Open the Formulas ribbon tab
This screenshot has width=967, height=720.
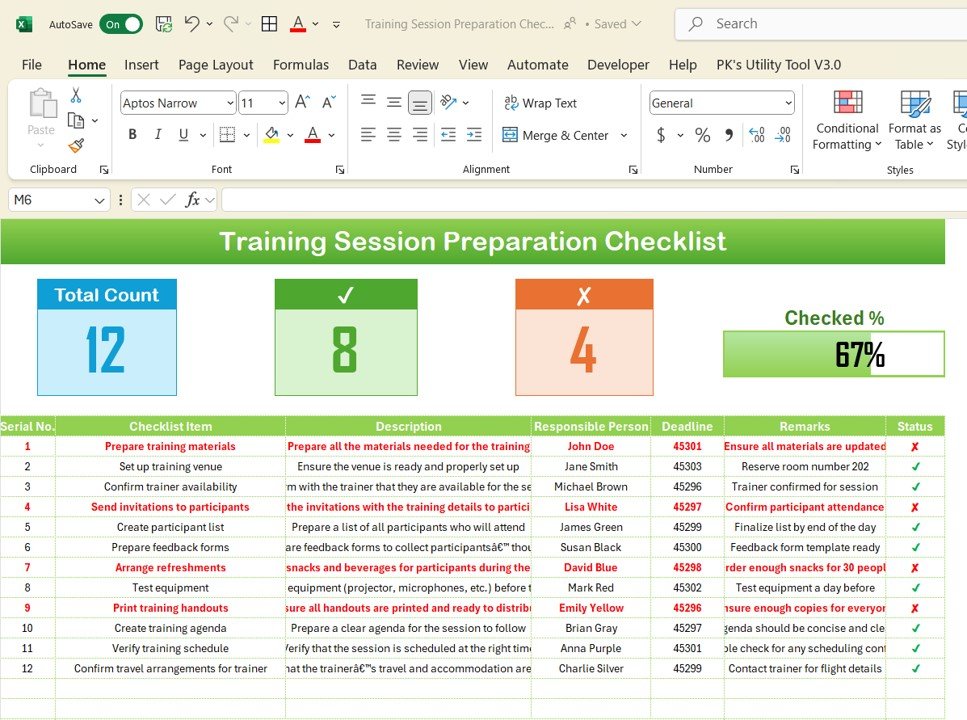click(x=300, y=65)
